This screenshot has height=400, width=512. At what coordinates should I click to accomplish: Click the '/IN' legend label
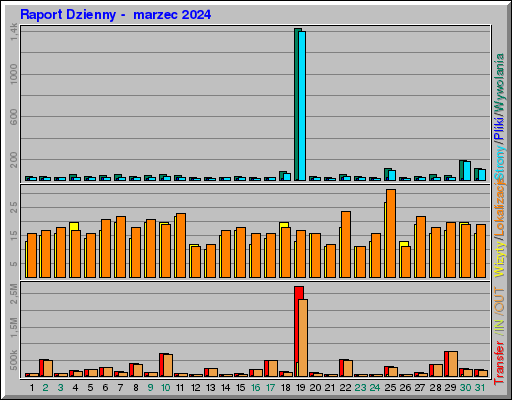(x=499, y=327)
